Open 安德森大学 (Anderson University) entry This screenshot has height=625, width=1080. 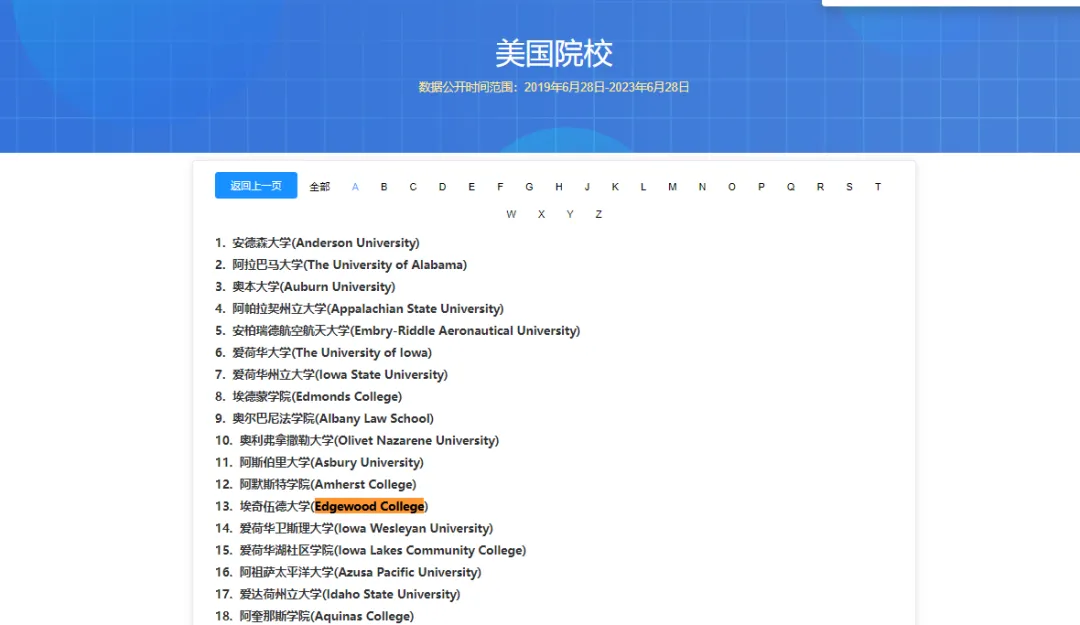(325, 243)
